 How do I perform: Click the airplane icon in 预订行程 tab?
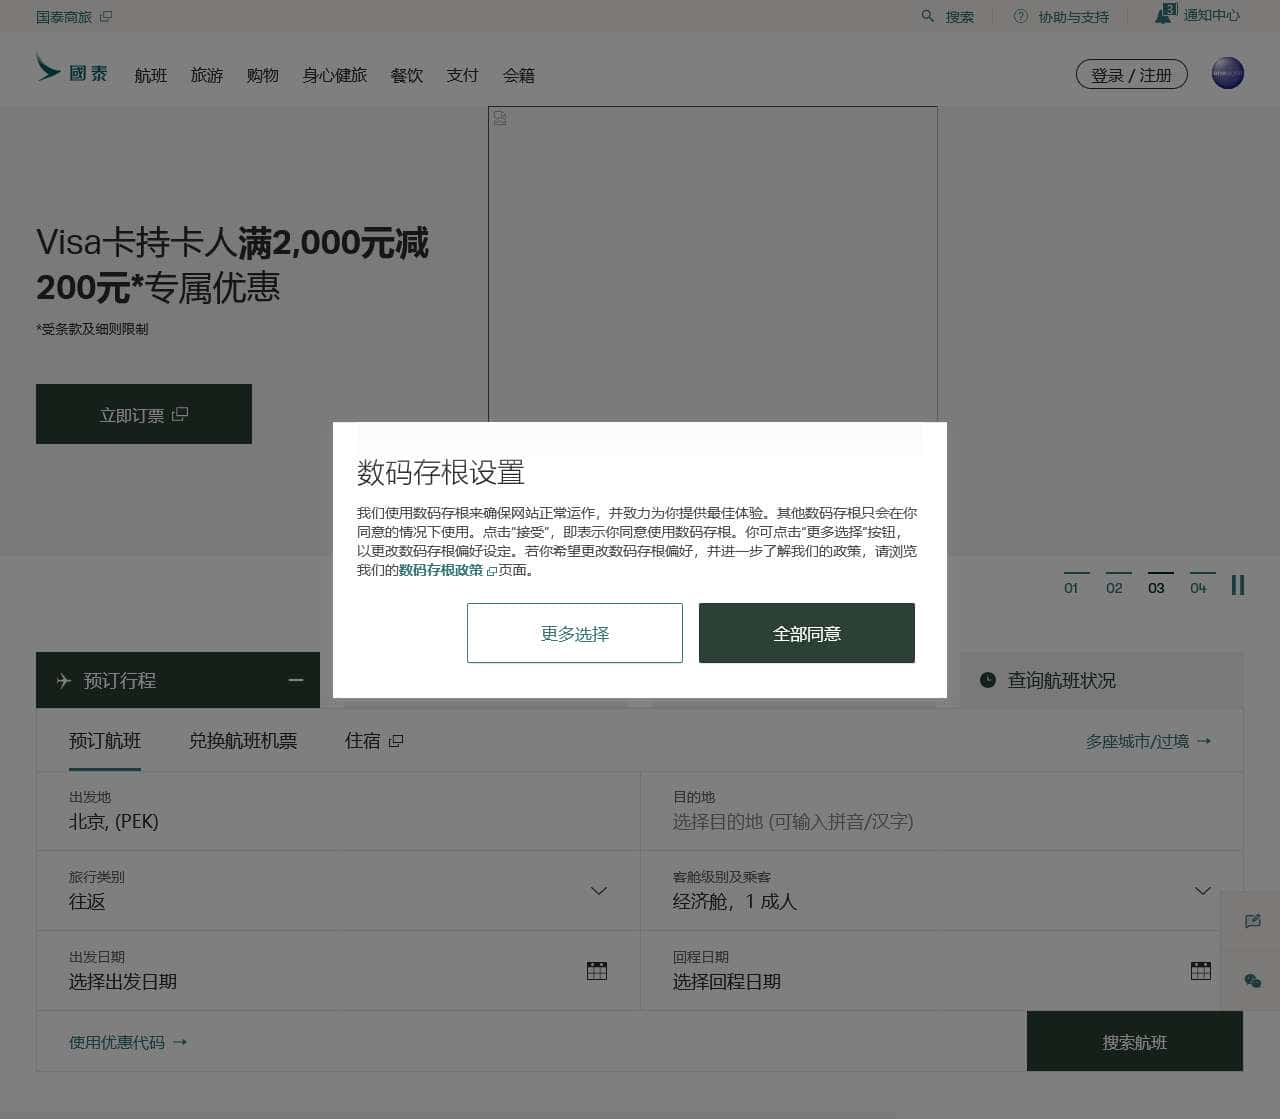[x=64, y=680]
